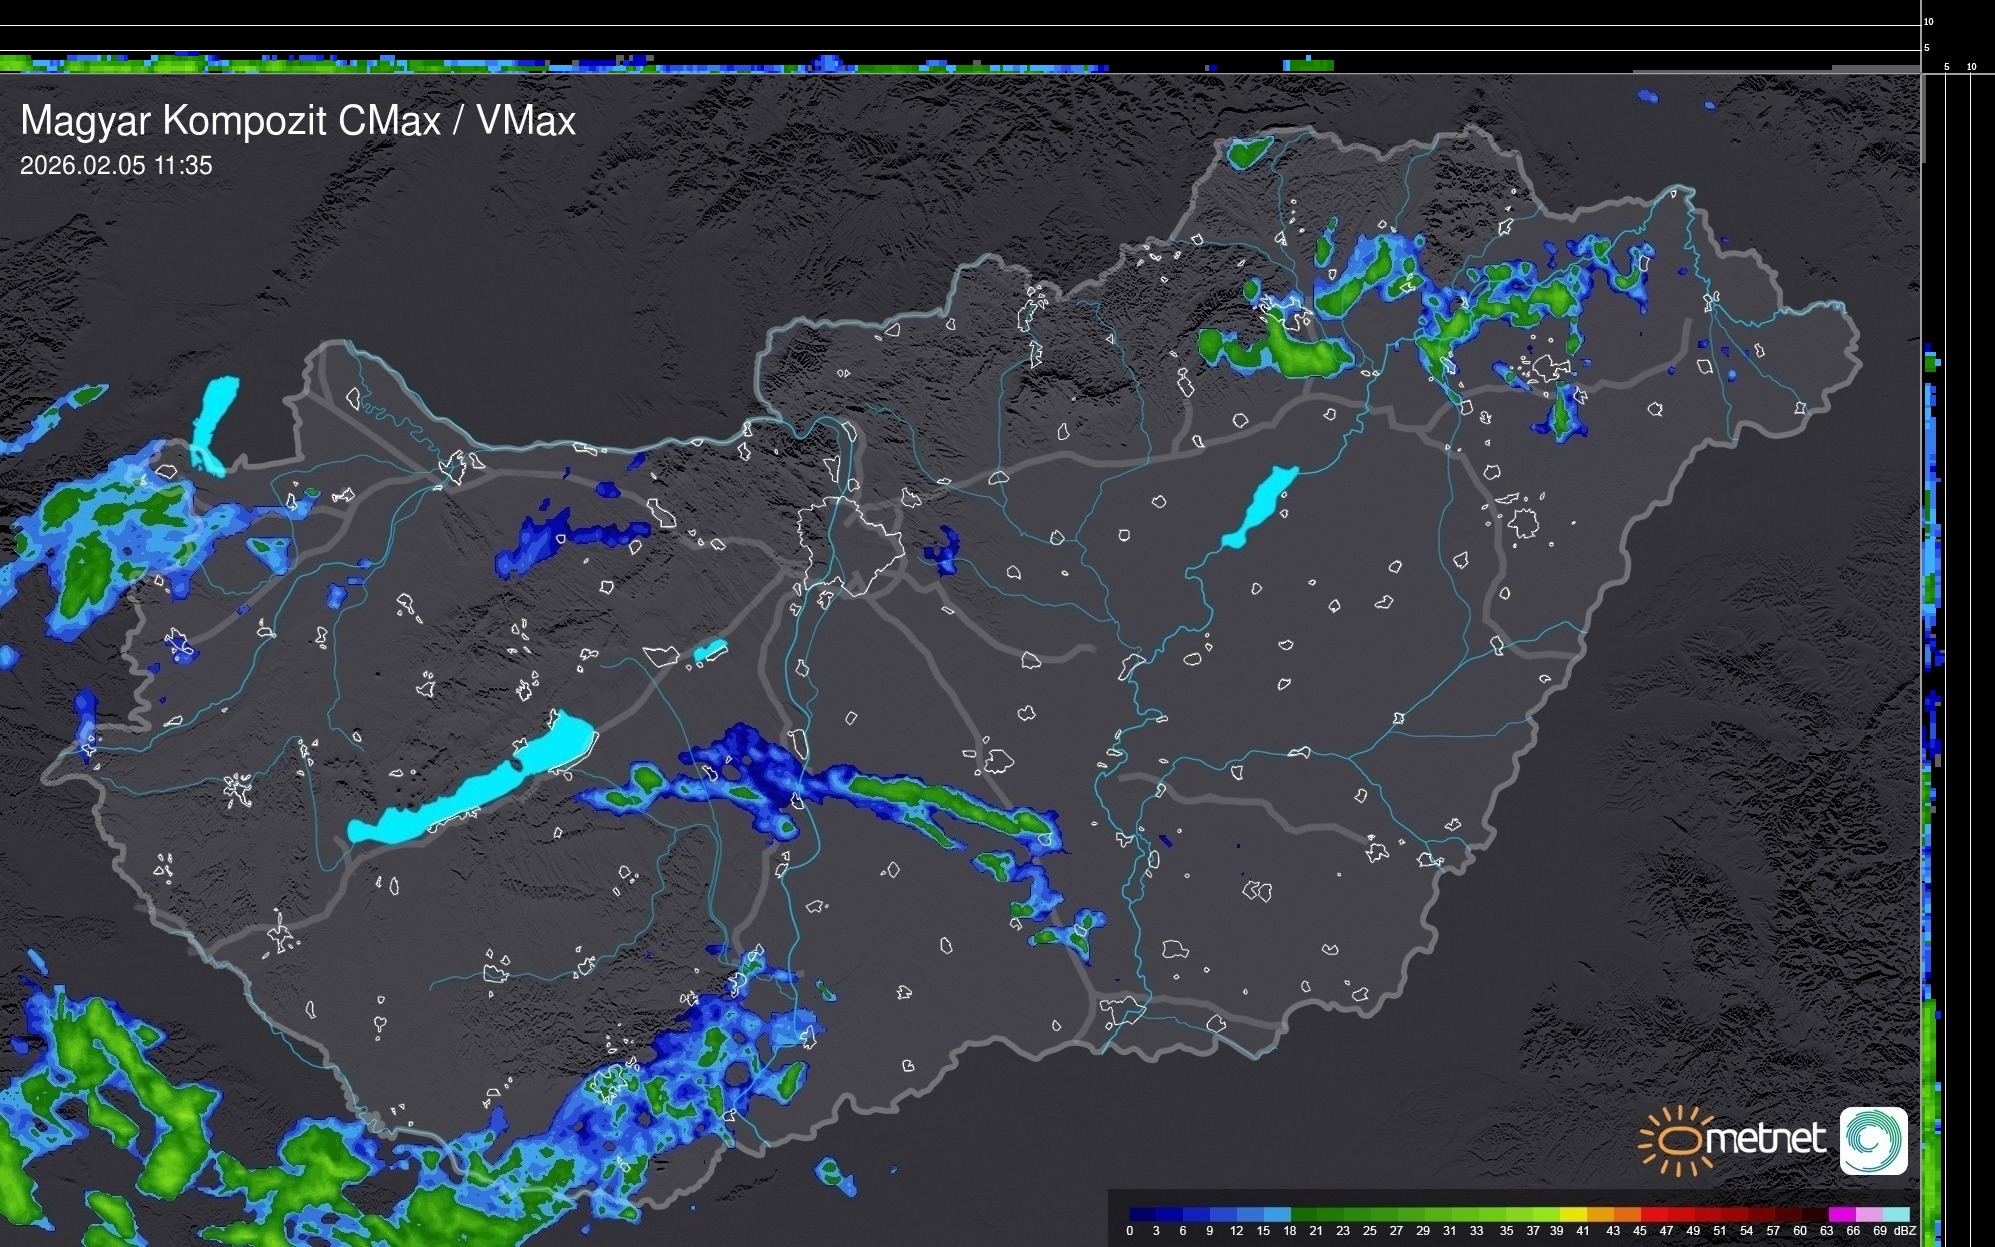
Task: Click the metnet wordmark text
Action: point(1765,1139)
